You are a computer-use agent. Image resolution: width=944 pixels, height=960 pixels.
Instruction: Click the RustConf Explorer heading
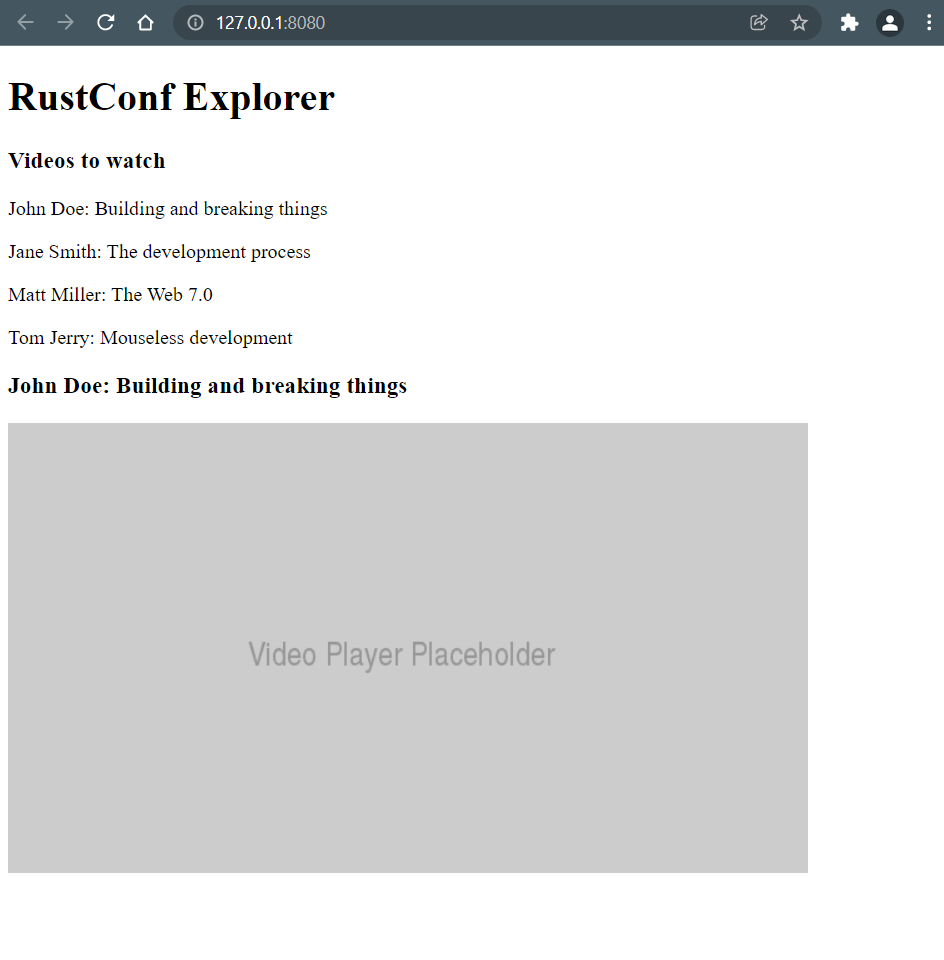pyautogui.click(x=170, y=97)
